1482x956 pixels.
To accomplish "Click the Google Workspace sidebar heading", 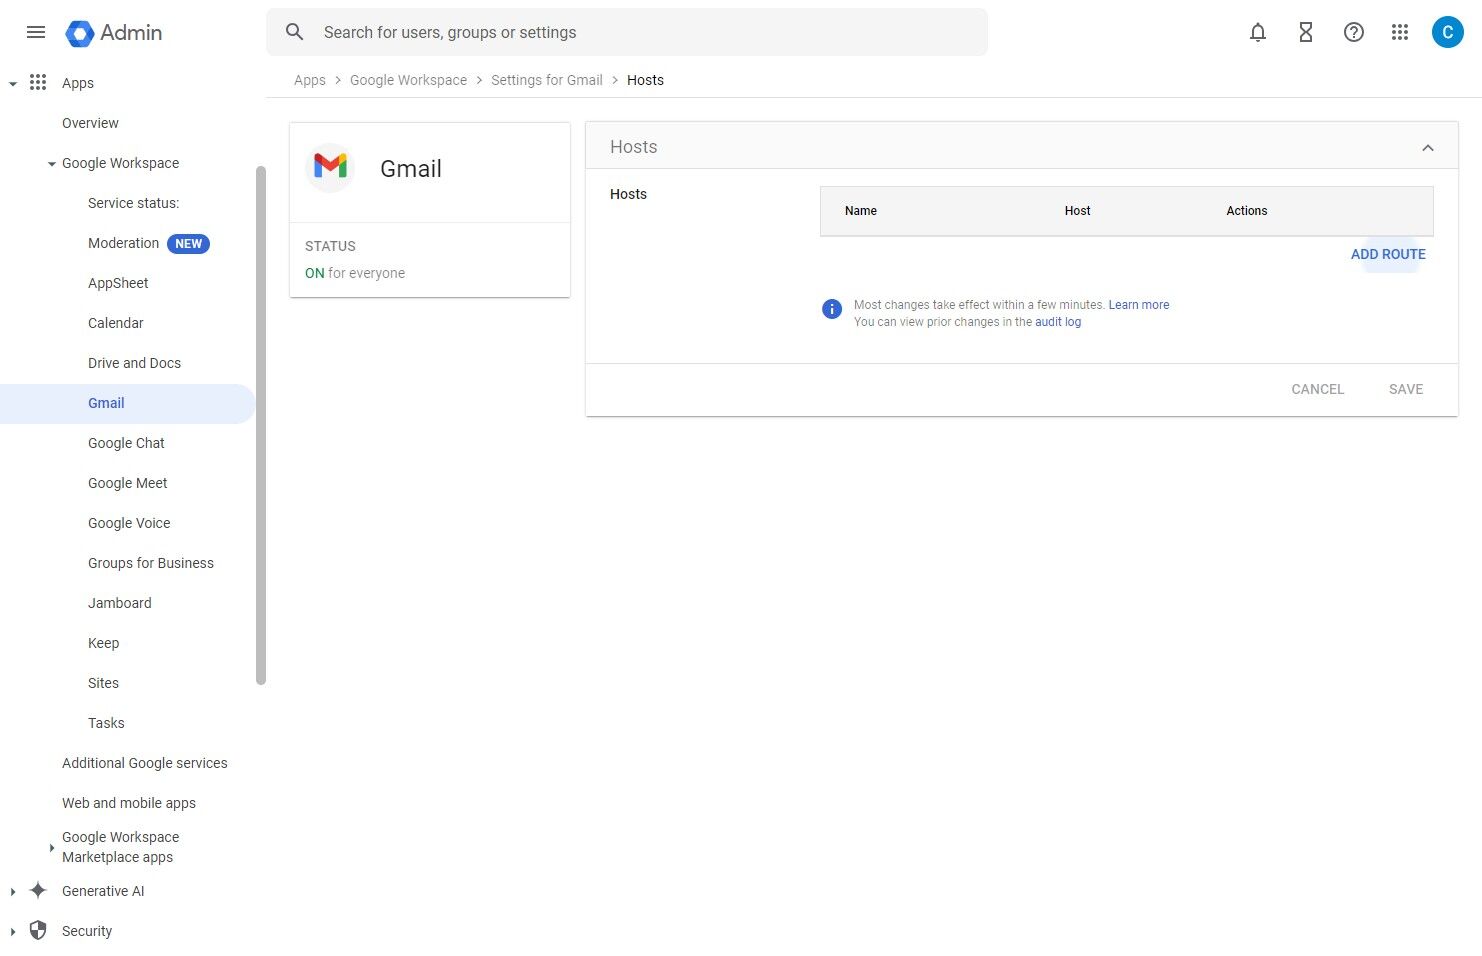I will [120, 163].
